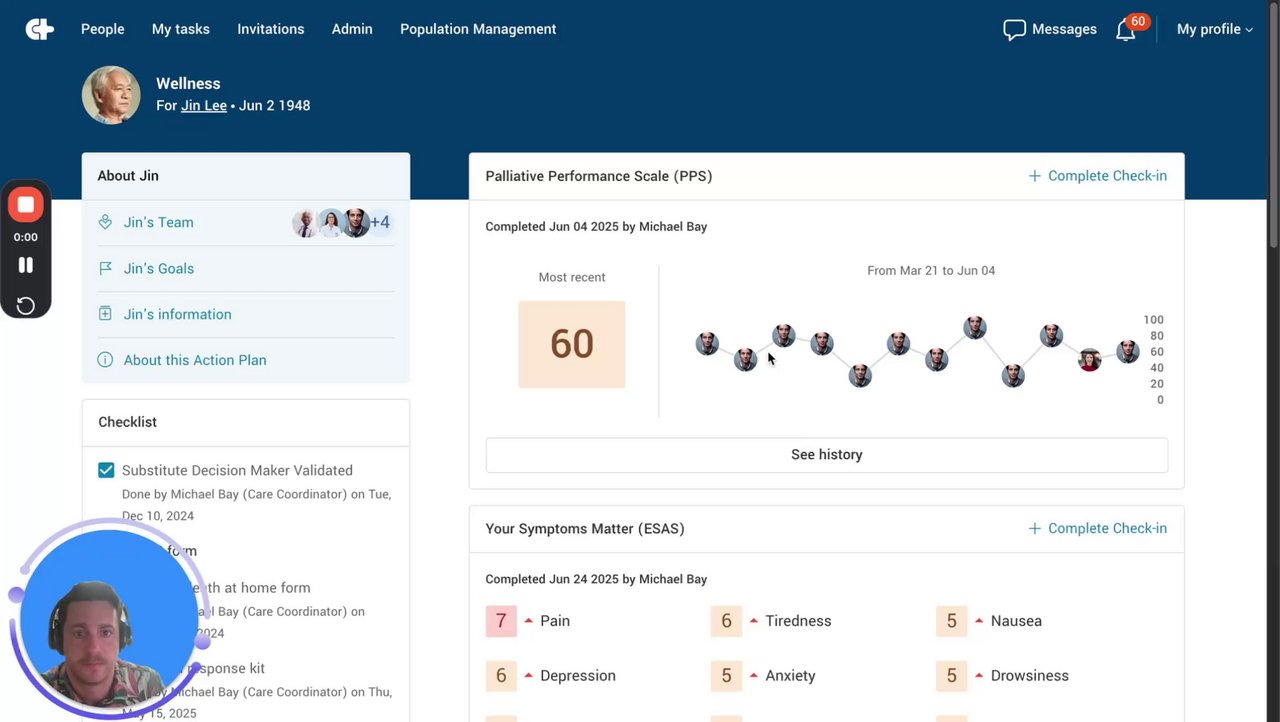Image resolution: width=1280 pixels, height=722 pixels.
Task: Open the notifications bell icon
Action: (x=1125, y=30)
